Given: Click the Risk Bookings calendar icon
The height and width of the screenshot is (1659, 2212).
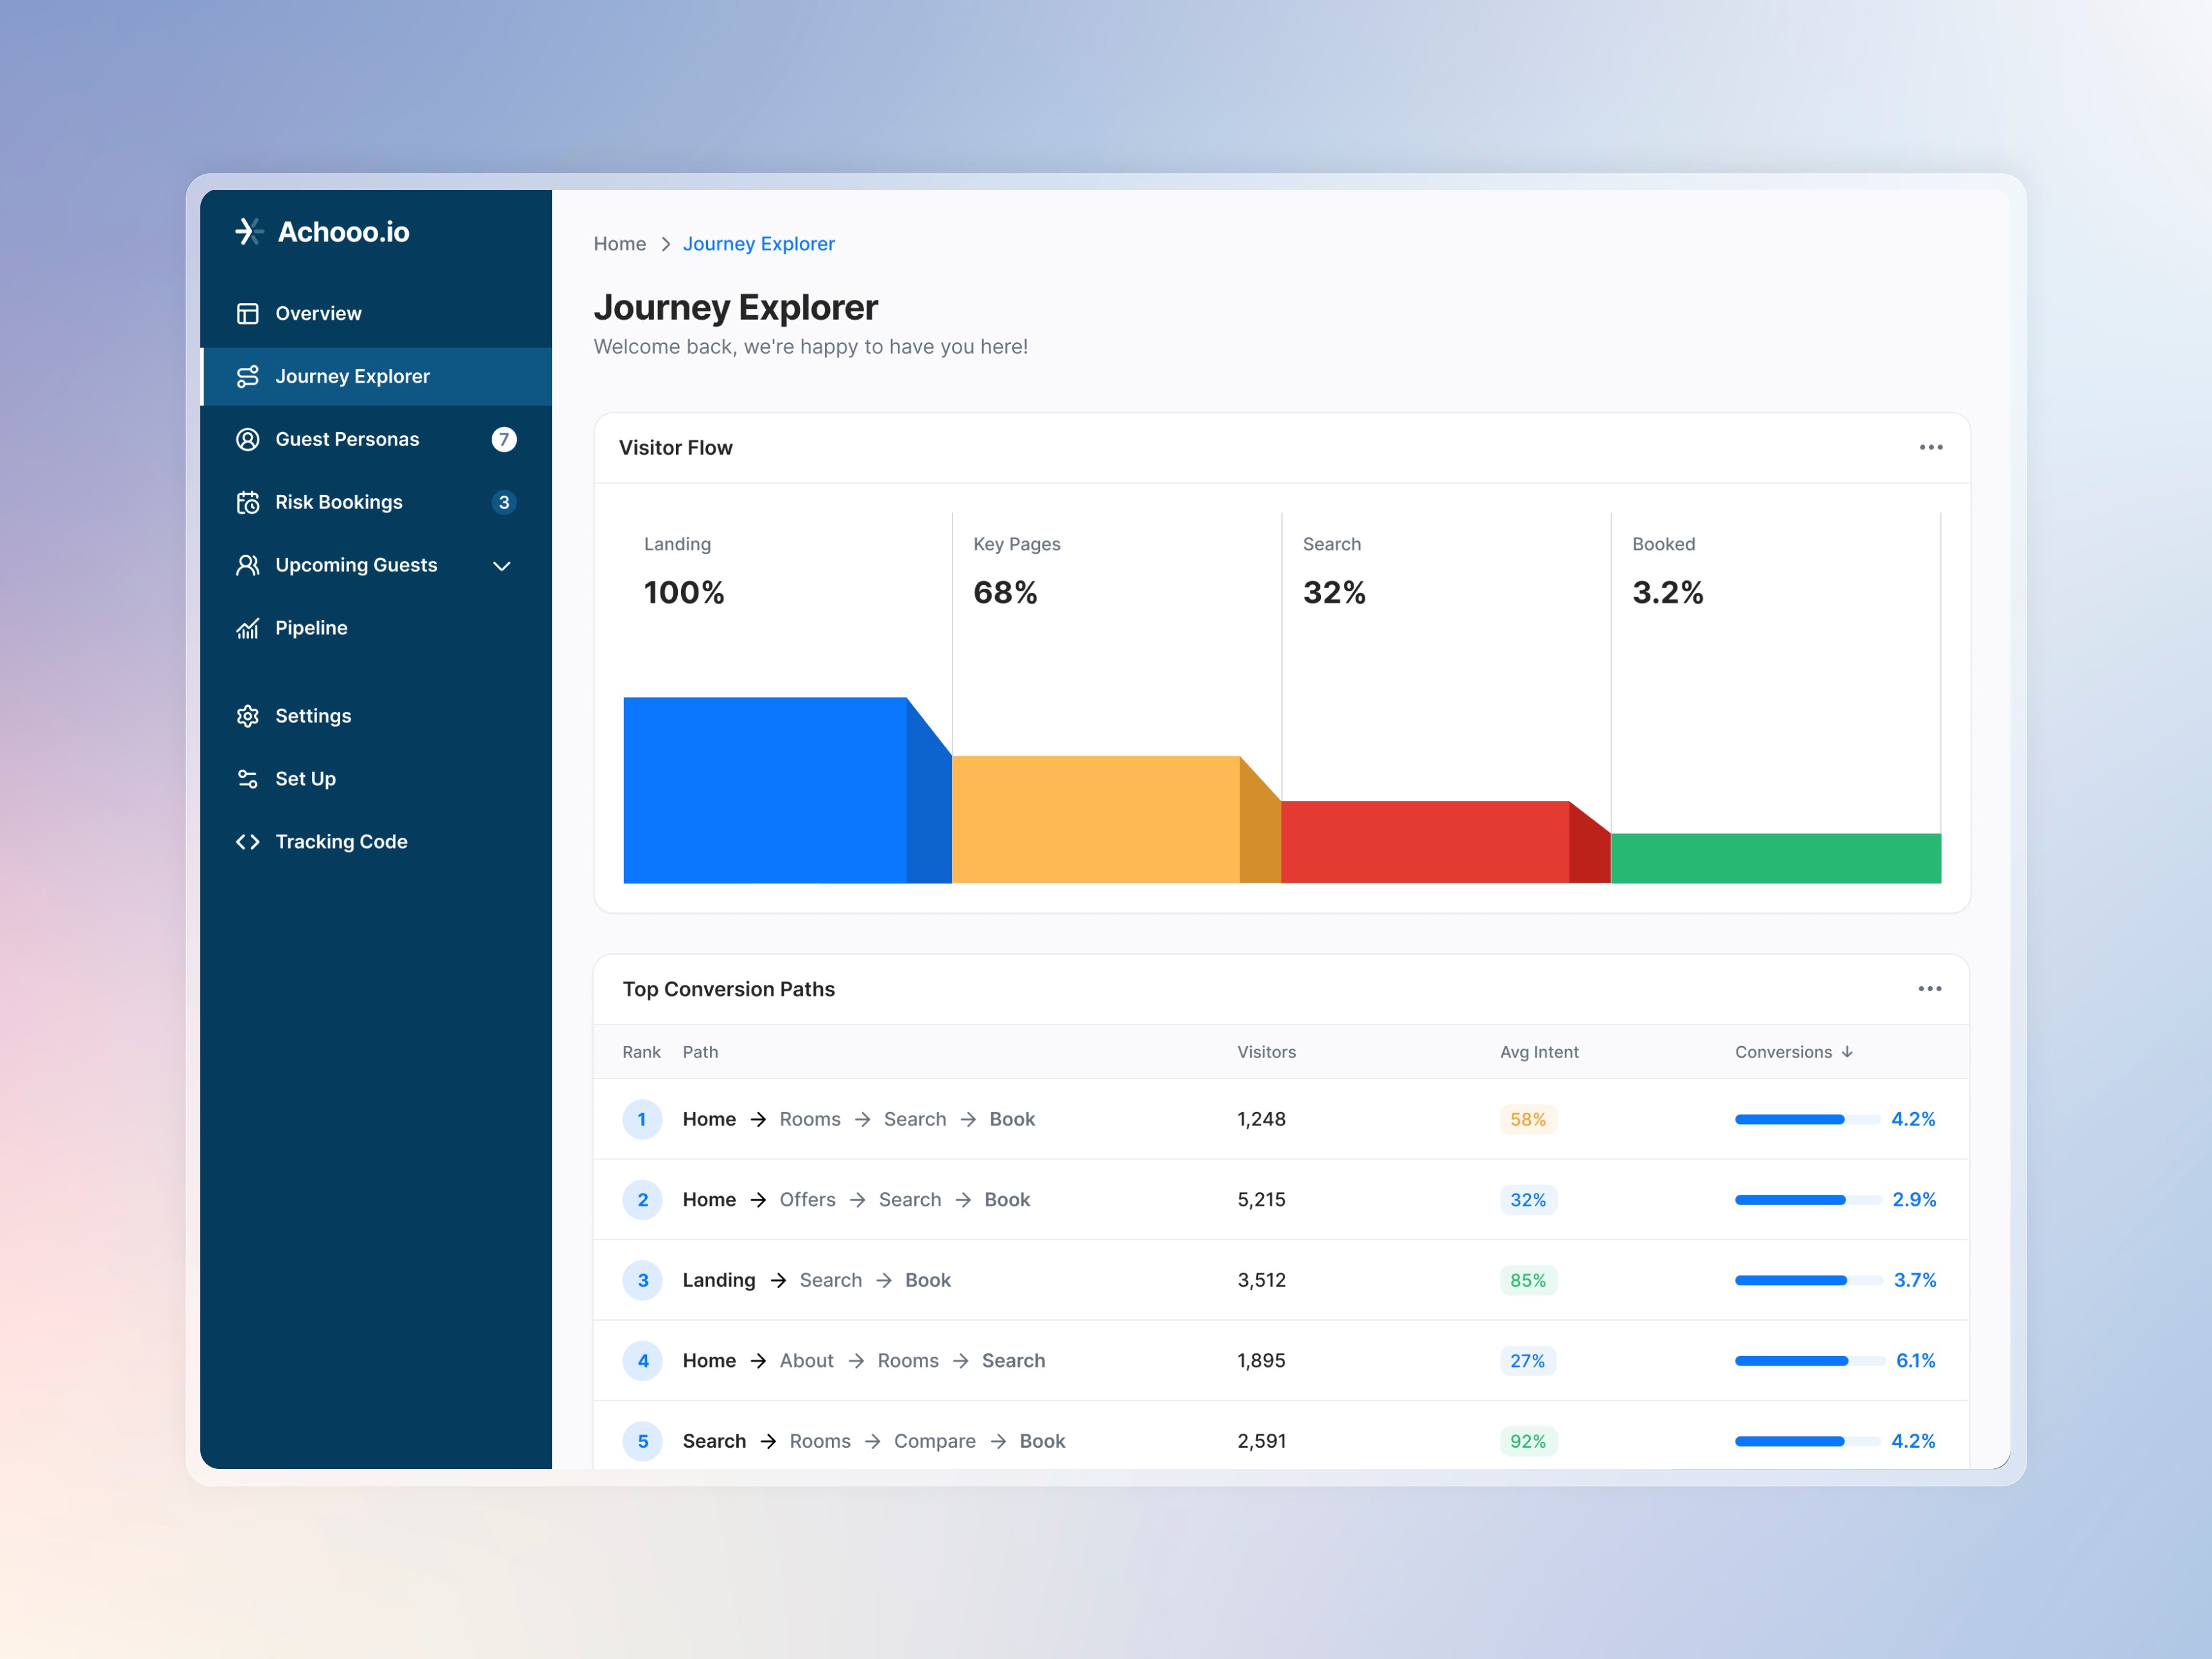Looking at the screenshot, I should [x=247, y=503].
